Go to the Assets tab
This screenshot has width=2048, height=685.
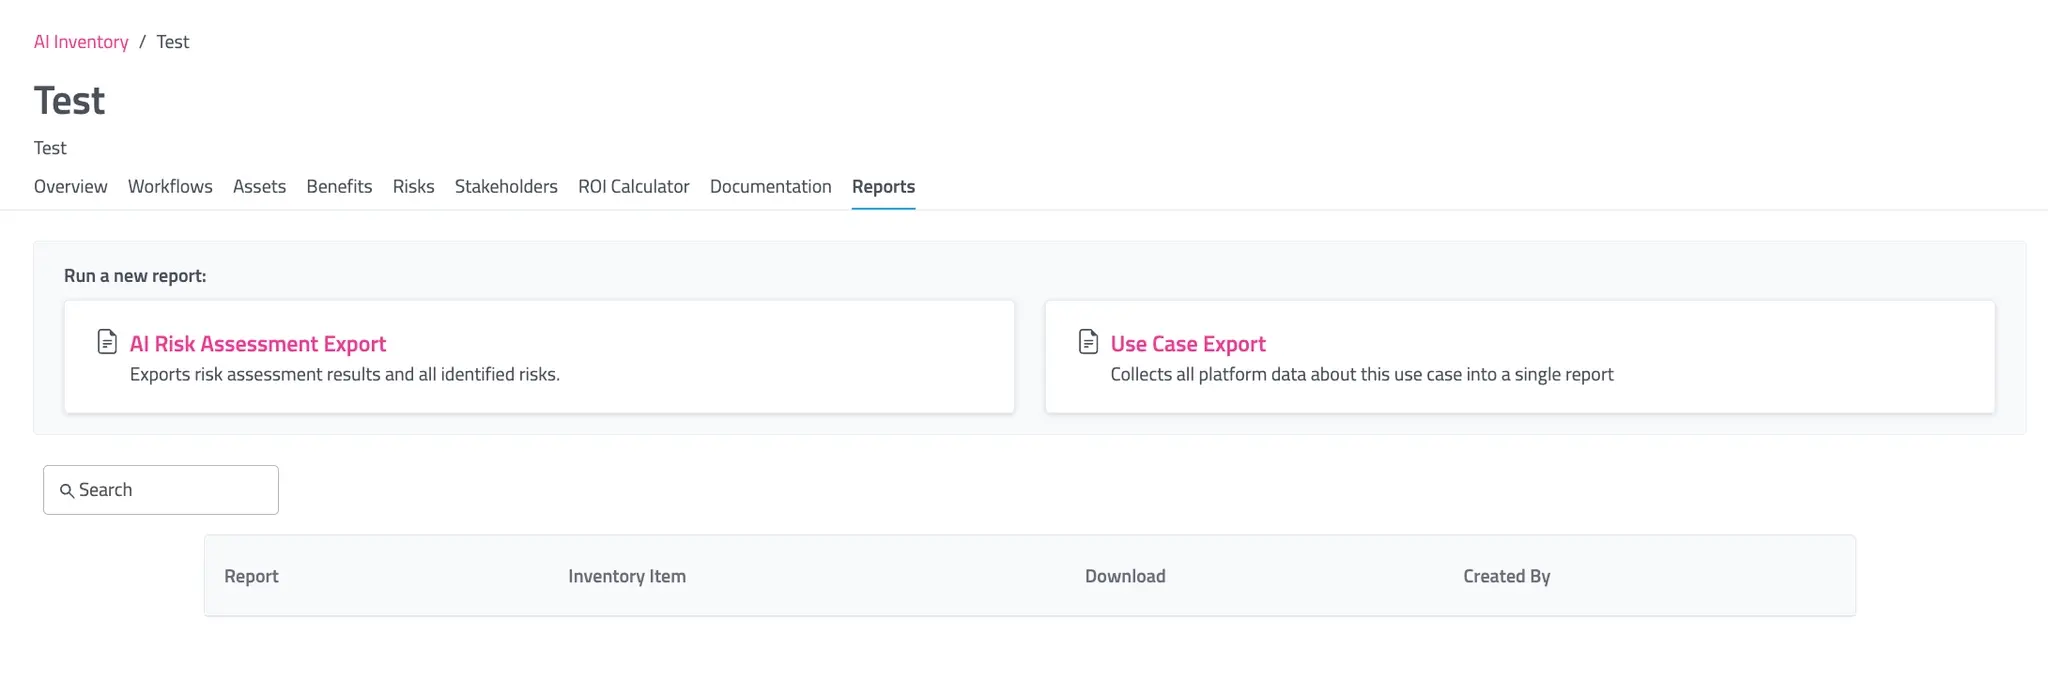[x=259, y=187]
